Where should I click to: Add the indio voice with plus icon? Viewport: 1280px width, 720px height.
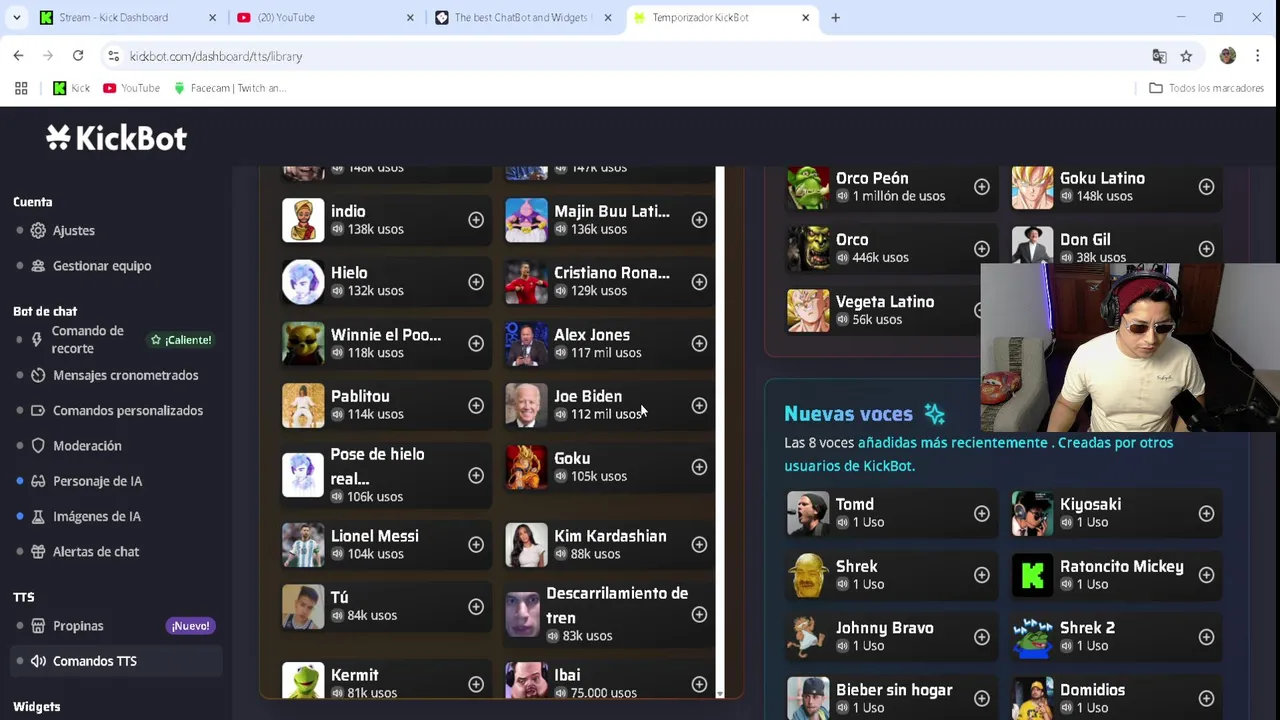click(x=476, y=220)
